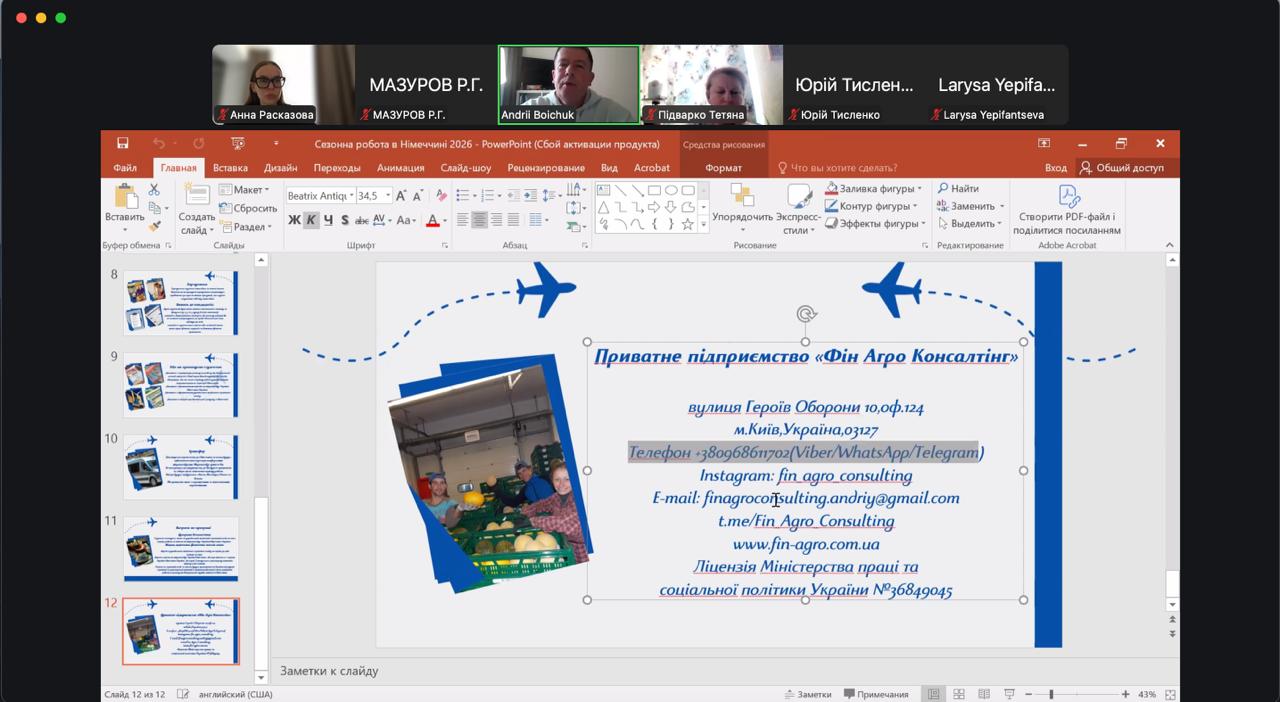Click the Increase font size icon
Screen dimensions: 1280x702
pyautogui.click(x=401, y=196)
